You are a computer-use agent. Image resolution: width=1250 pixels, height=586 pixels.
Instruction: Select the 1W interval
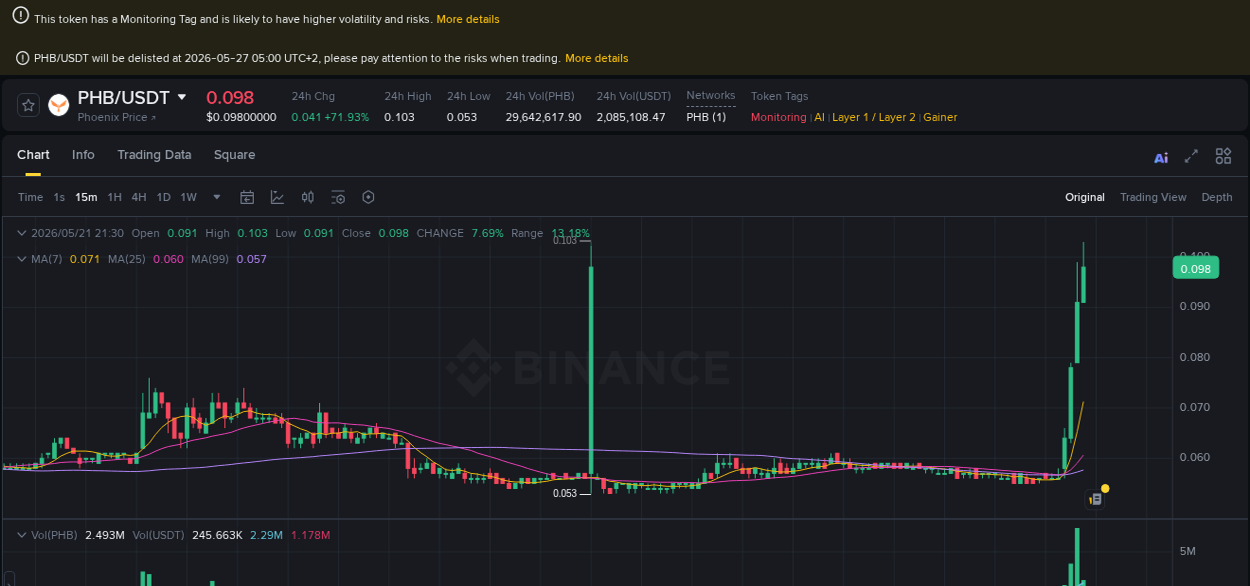click(x=188, y=197)
